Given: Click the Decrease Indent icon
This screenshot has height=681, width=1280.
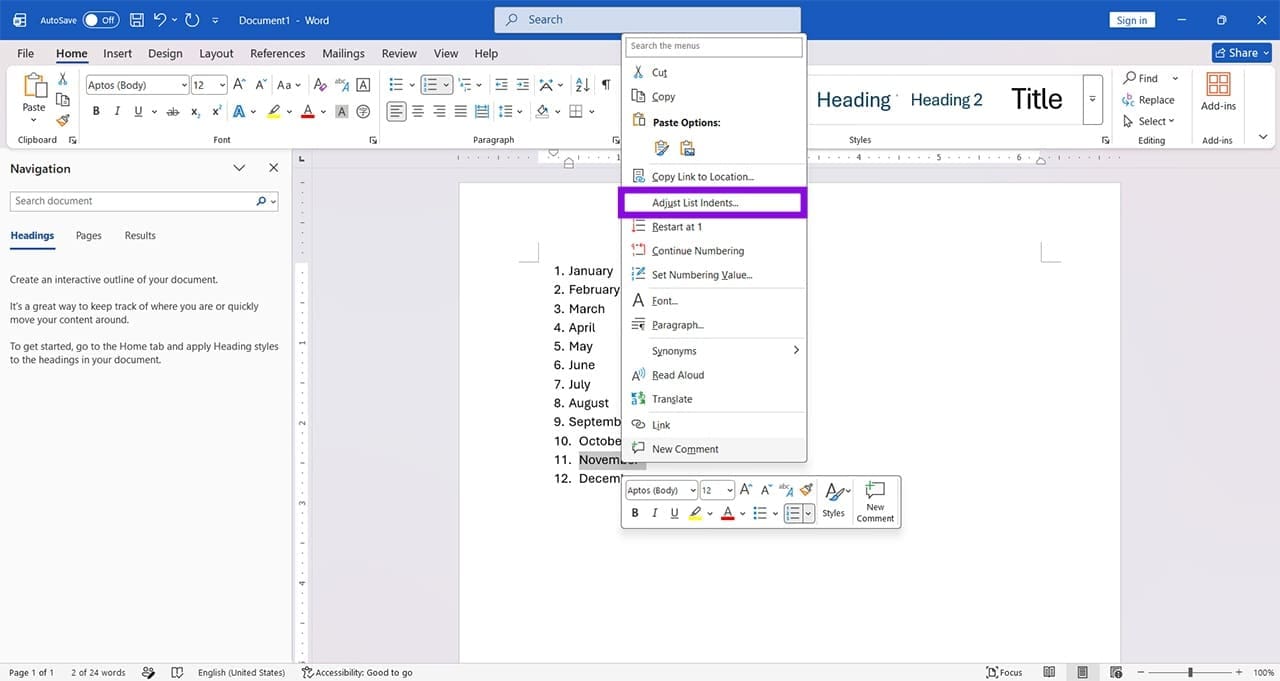Looking at the screenshot, I should click(x=499, y=85).
